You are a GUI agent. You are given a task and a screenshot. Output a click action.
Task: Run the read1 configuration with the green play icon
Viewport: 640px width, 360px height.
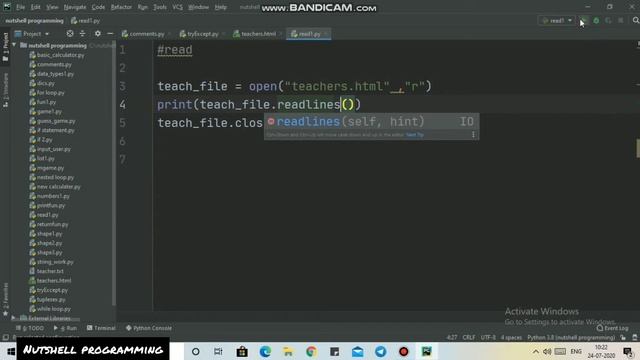(x=584, y=20)
